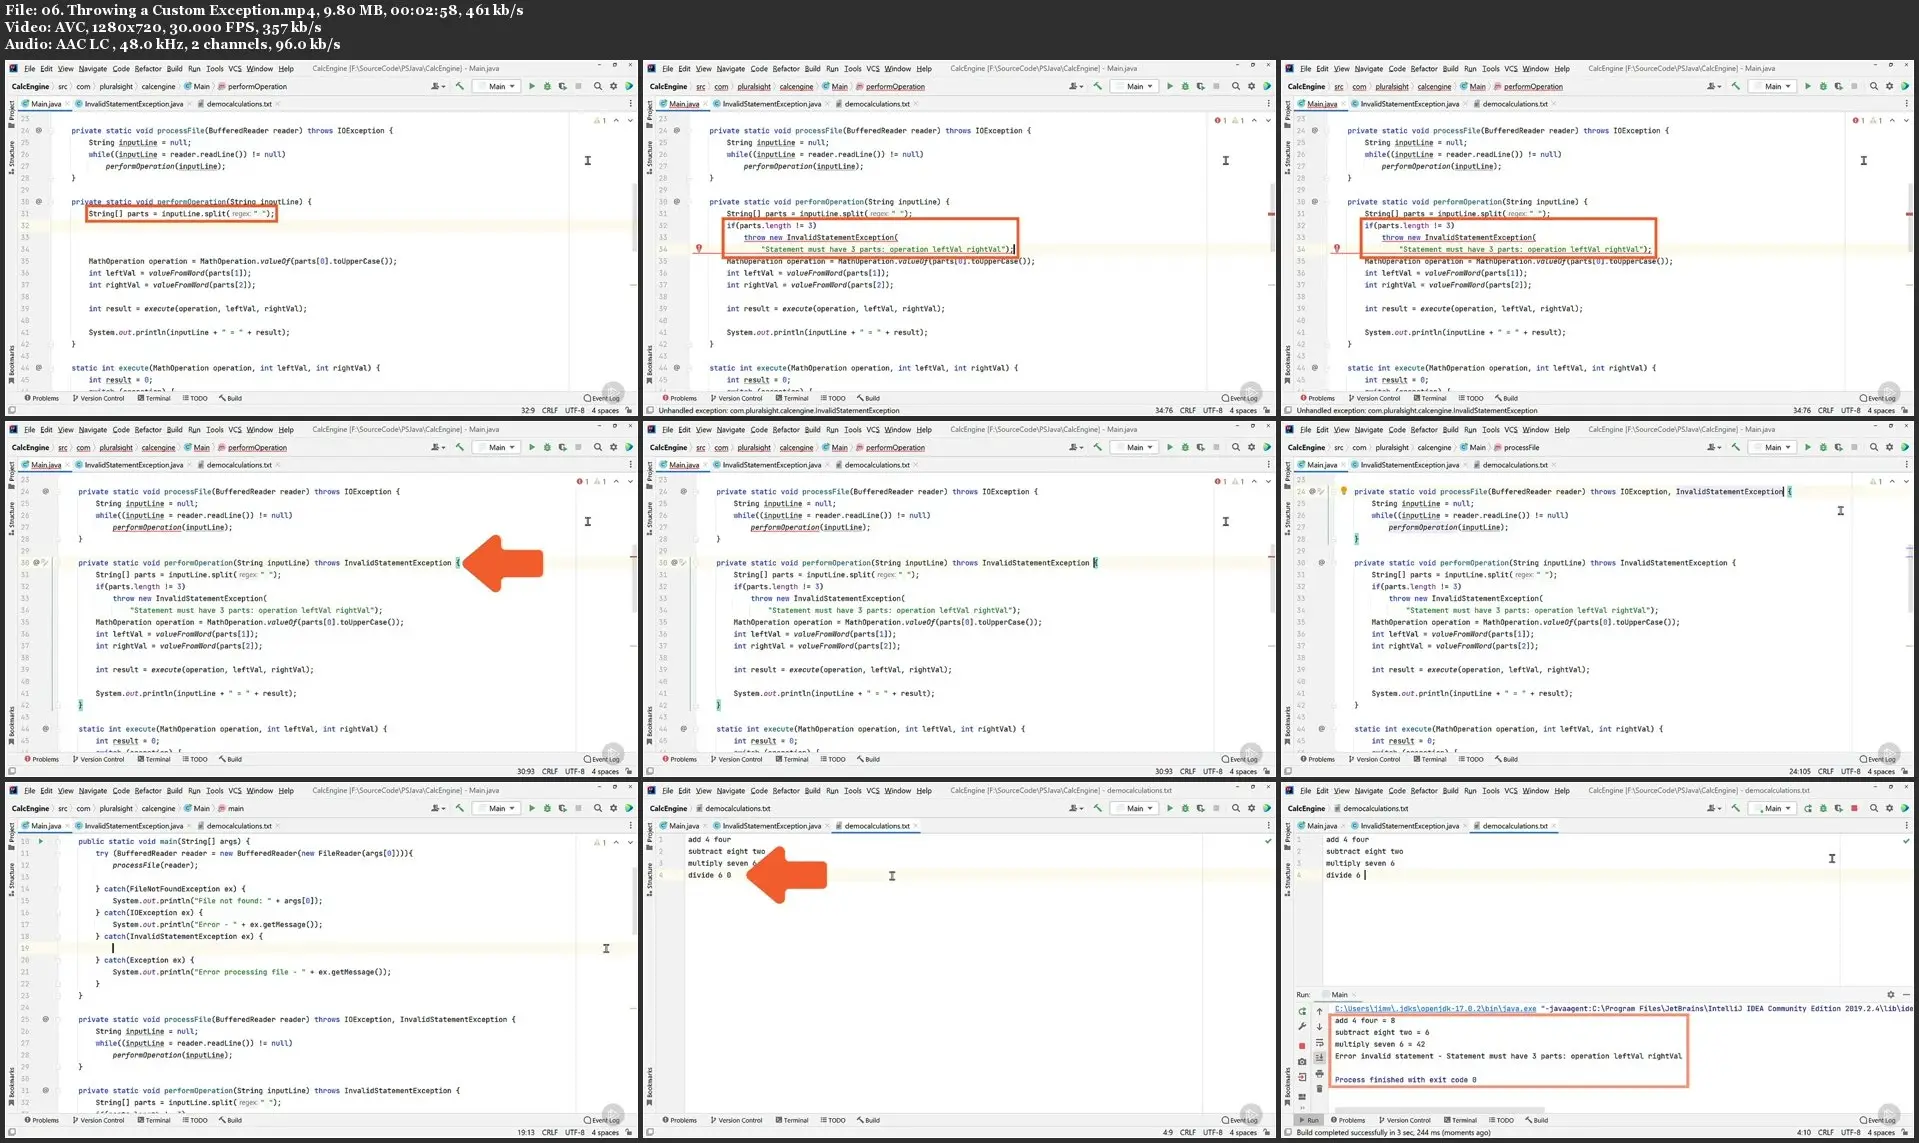Click the wrench icon in the Run console
Image resolution: width=1919 pixels, height=1143 pixels.
pos(1302,1026)
